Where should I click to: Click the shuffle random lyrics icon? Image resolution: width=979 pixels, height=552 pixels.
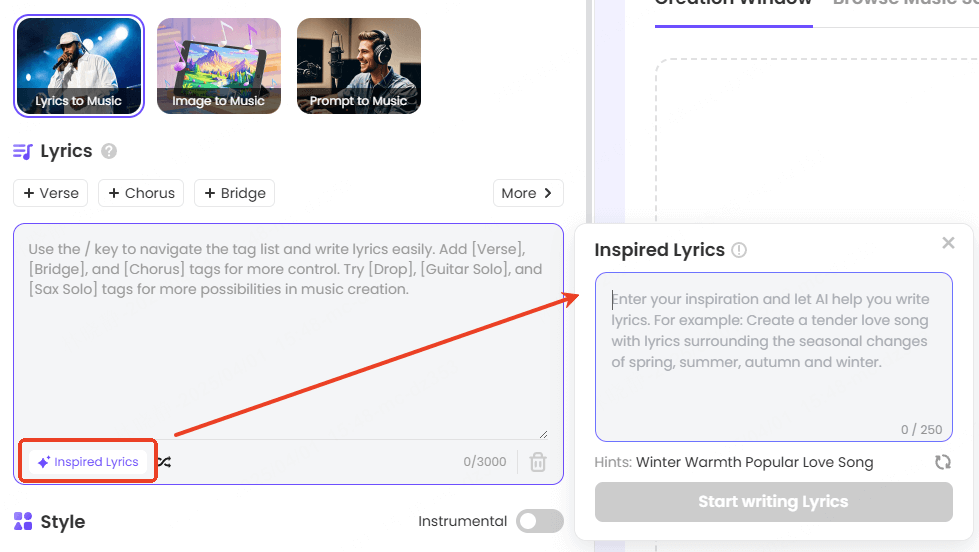(x=164, y=462)
